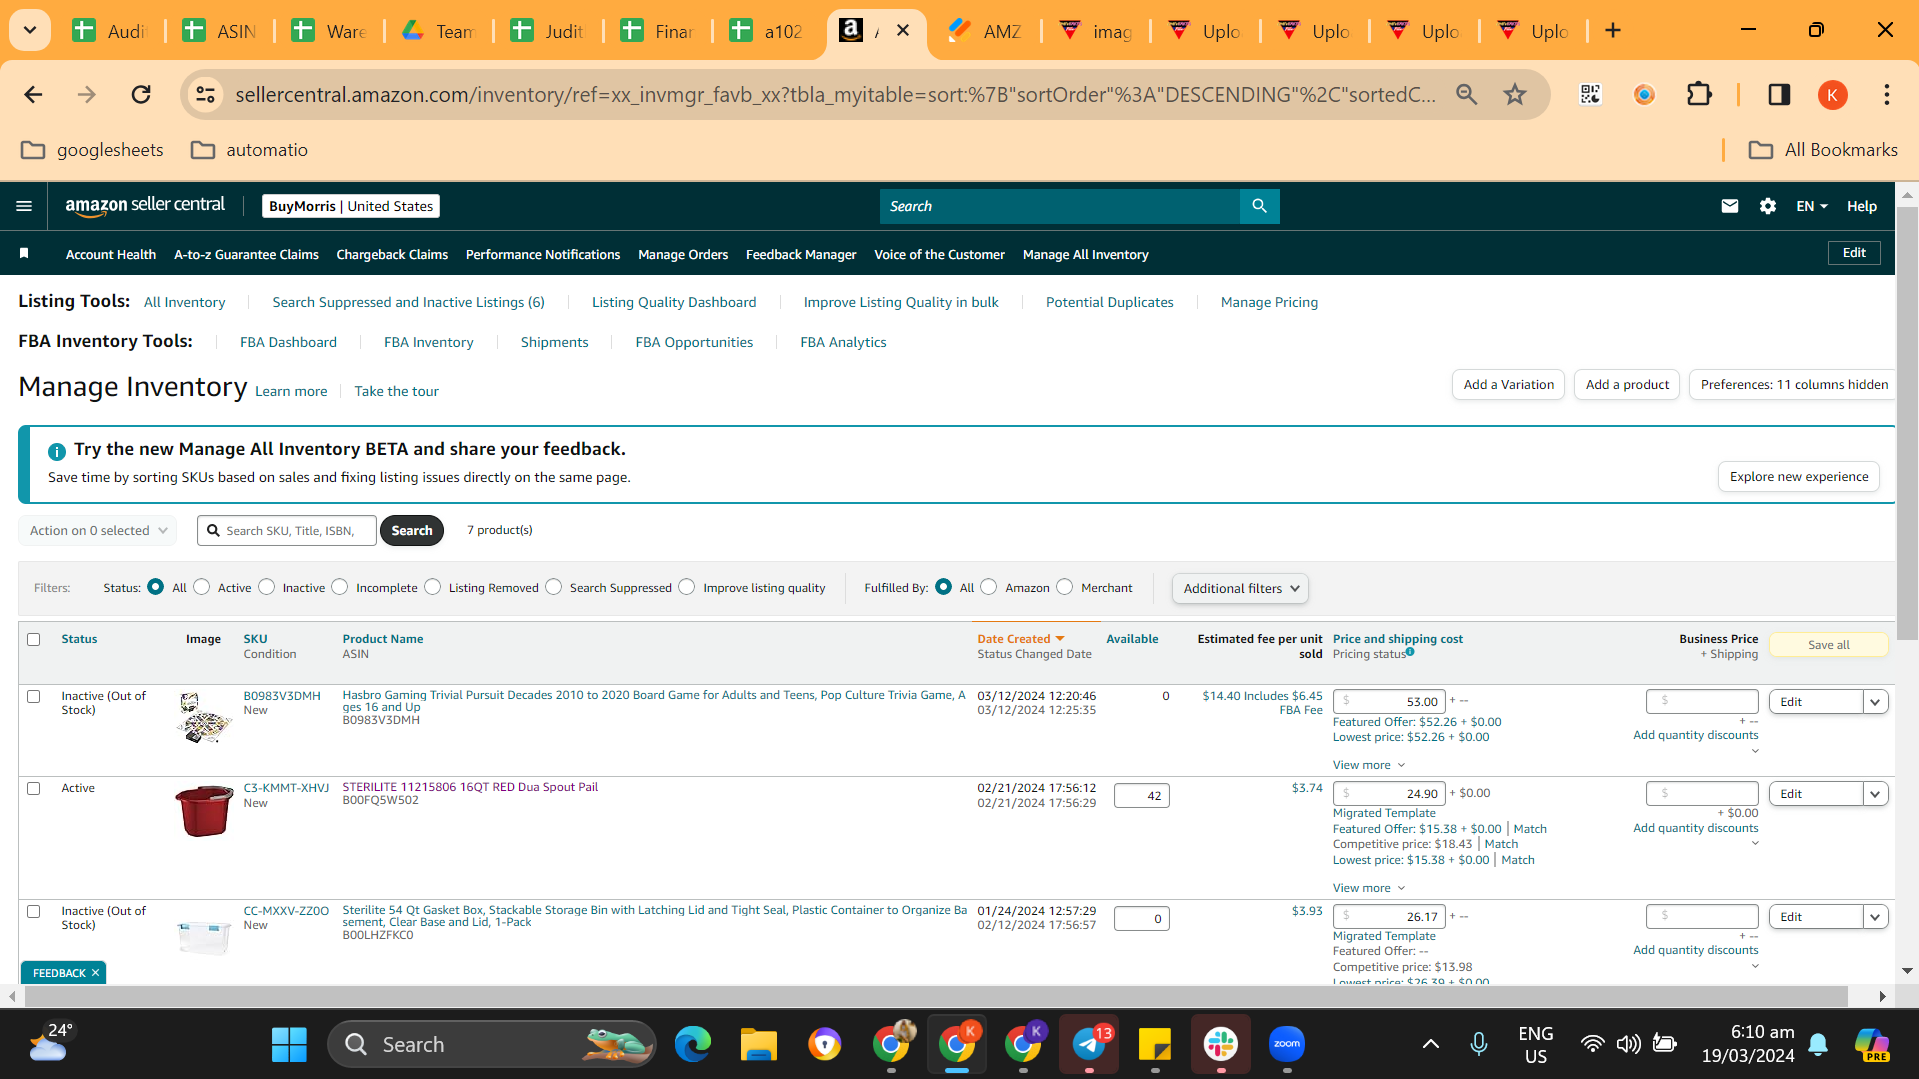View site information icon in address bar
The width and height of the screenshot is (1919, 1079).
pyautogui.click(x=205, y=94)
